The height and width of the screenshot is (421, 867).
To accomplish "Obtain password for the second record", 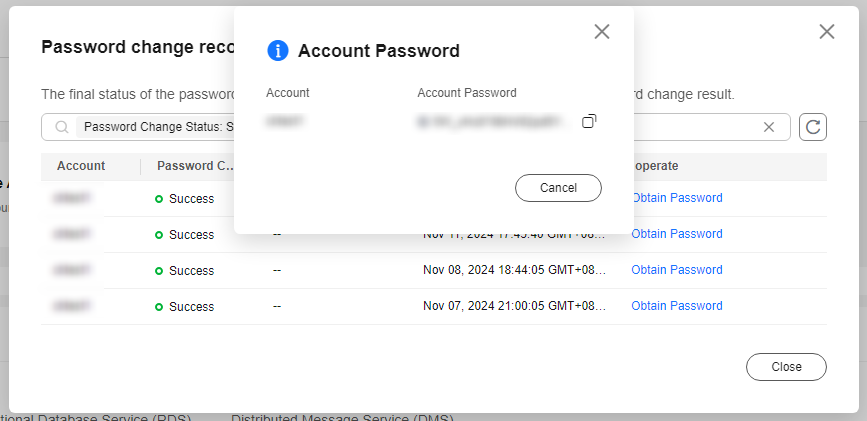I will pyautogui.click(x=677, y=234).
